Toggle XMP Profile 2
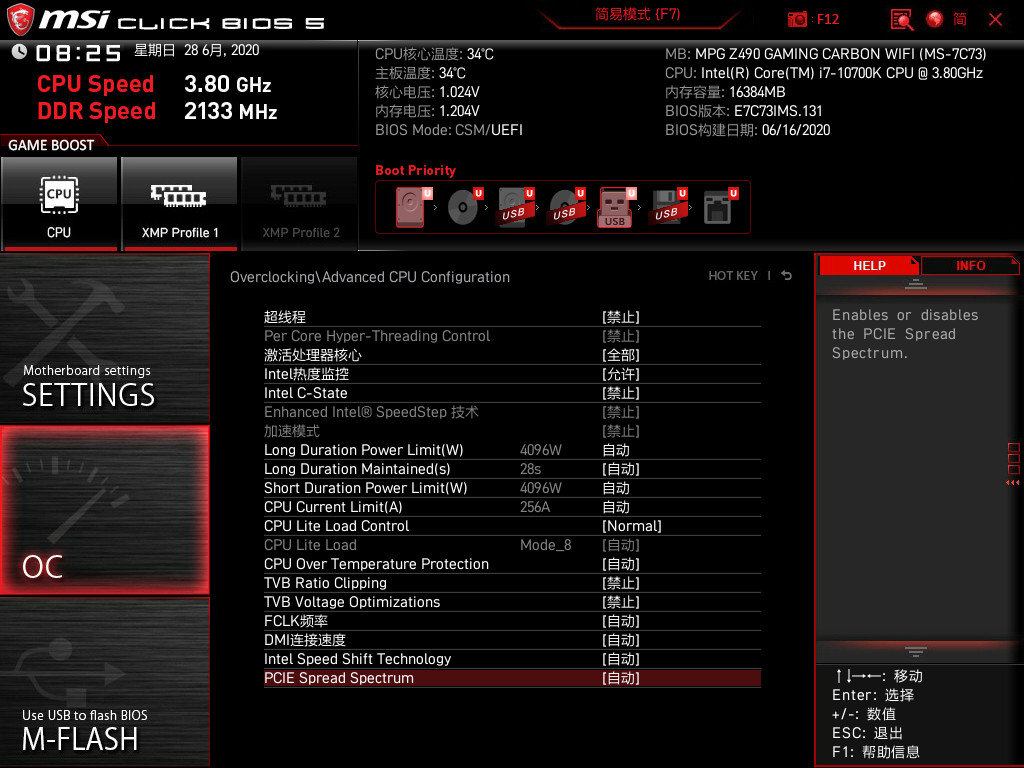The image size is (1024, 768). tap(300, 204)
